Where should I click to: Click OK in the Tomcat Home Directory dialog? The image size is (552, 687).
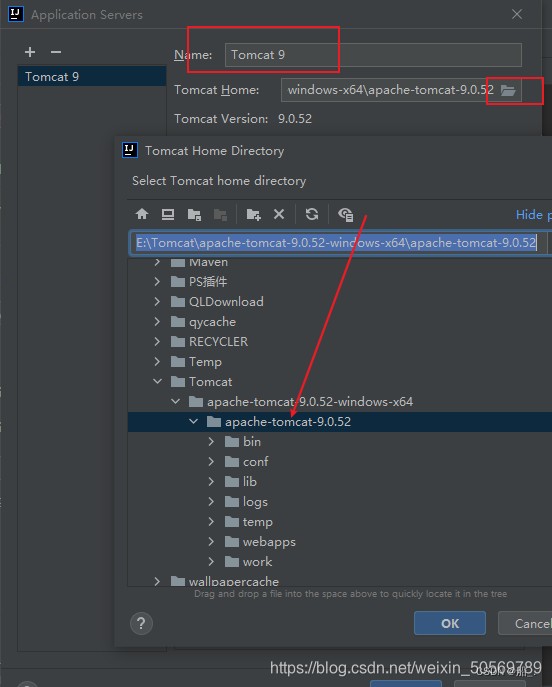coord(450,623)
